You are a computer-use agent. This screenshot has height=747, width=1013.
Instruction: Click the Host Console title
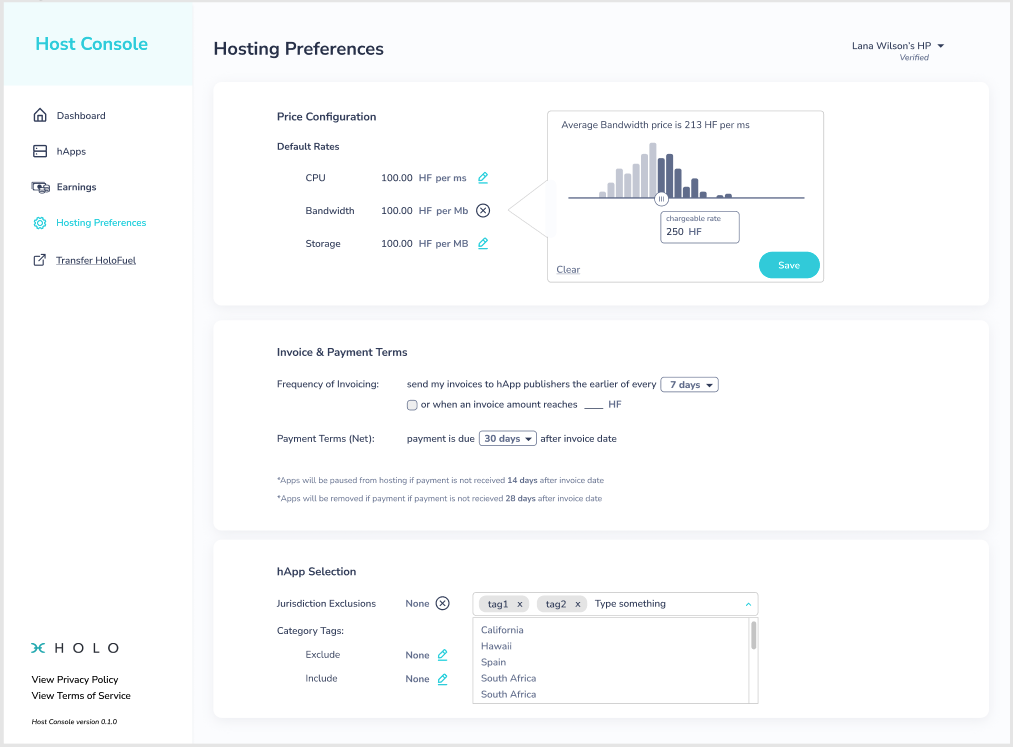[91, 43]
